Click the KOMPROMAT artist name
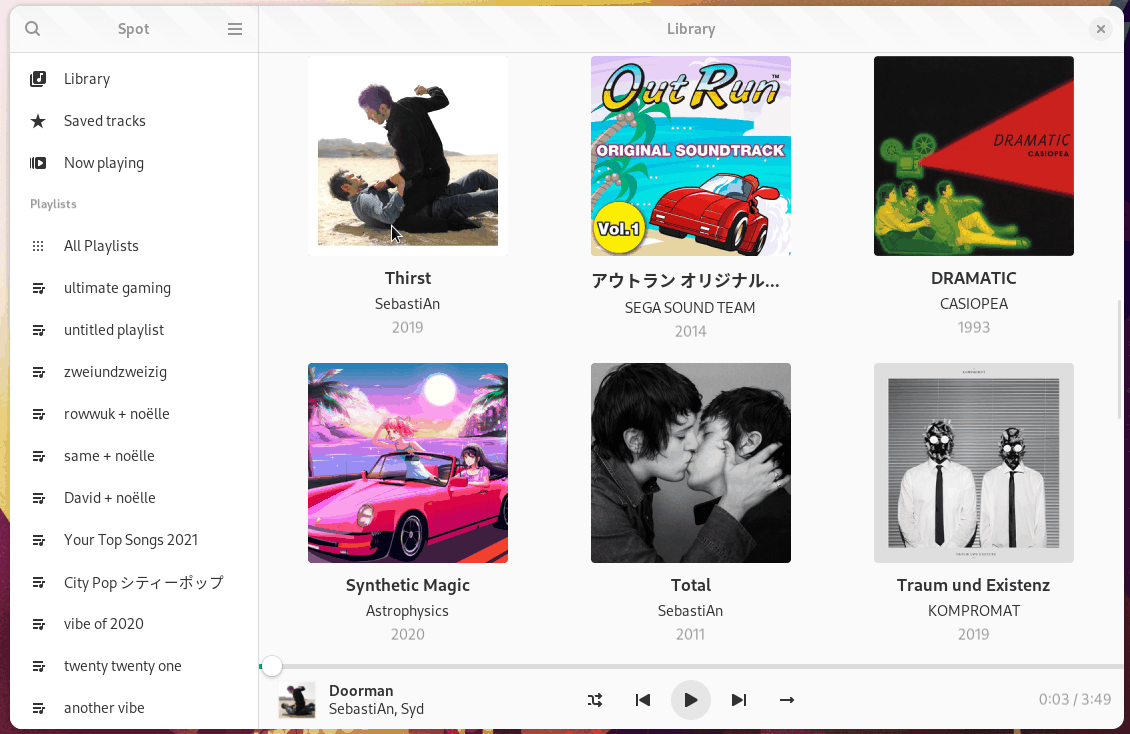1130x734 pixels. [974, 611]
